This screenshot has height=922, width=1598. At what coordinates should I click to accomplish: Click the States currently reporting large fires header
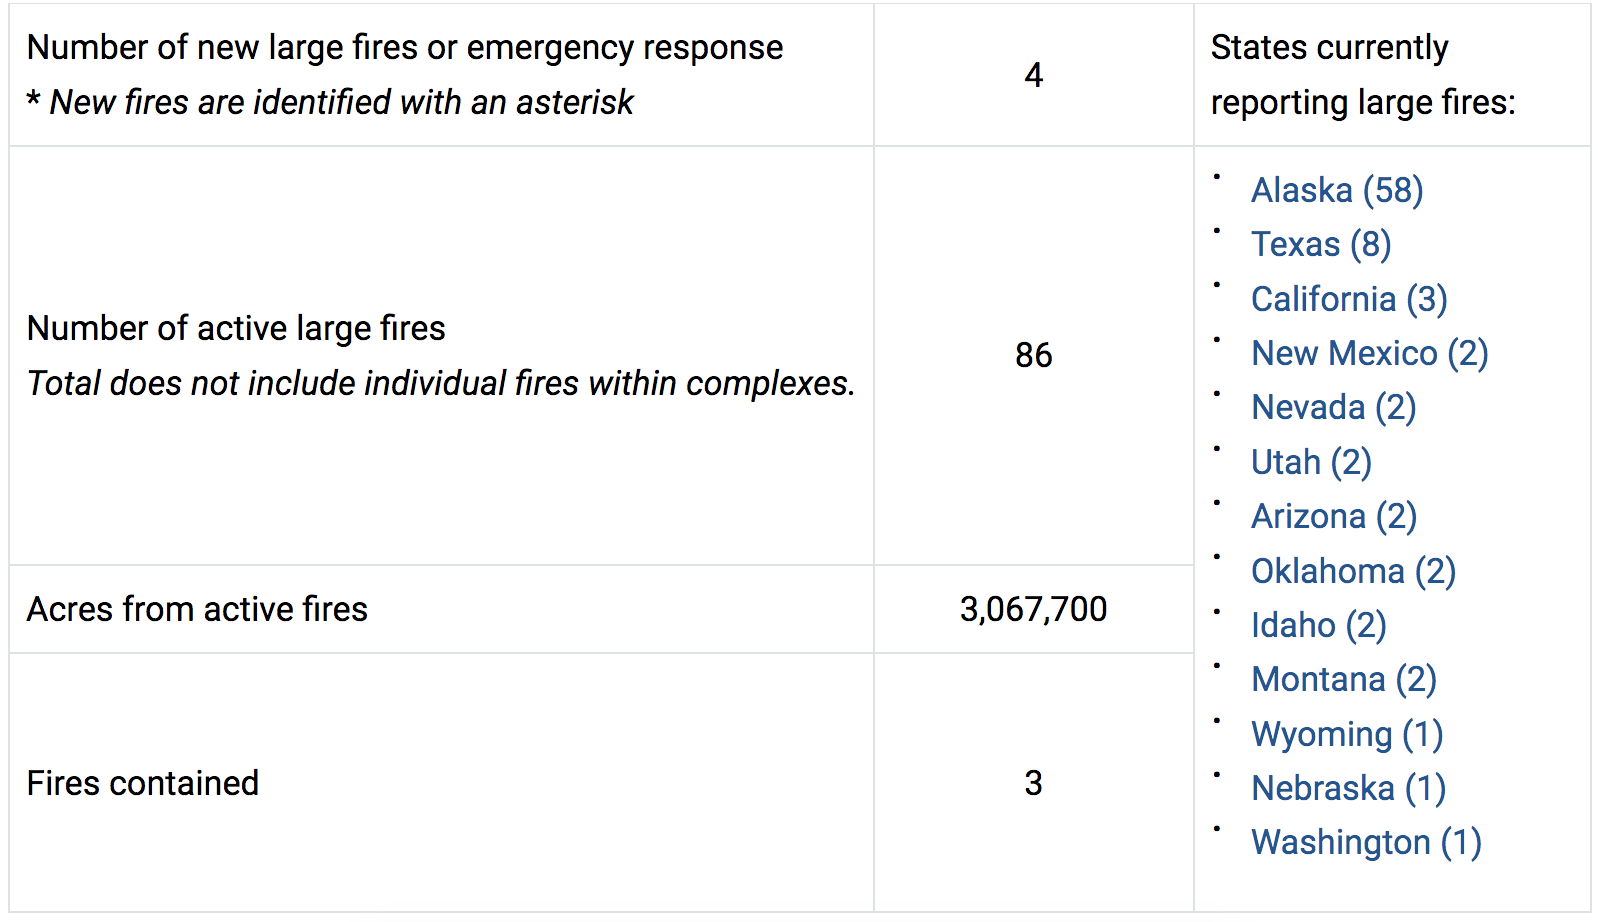tap(1363, 75)
